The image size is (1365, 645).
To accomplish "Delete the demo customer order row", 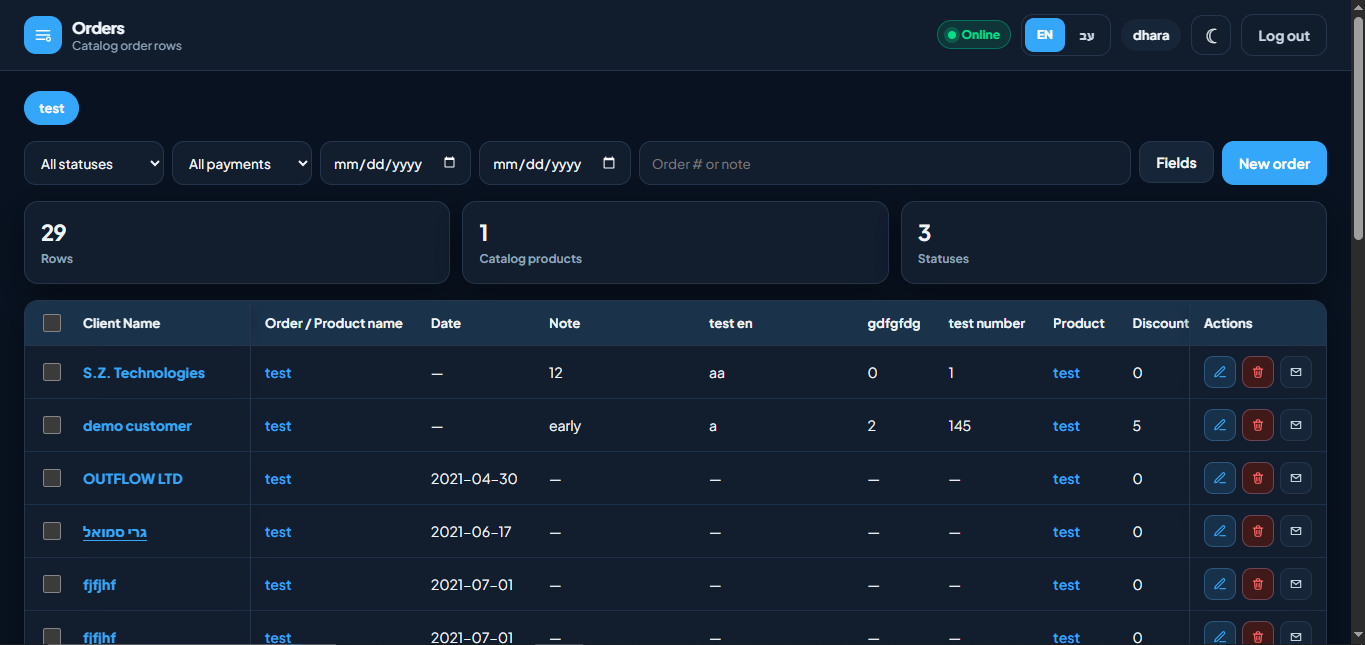I will (x=1258, y=425).
